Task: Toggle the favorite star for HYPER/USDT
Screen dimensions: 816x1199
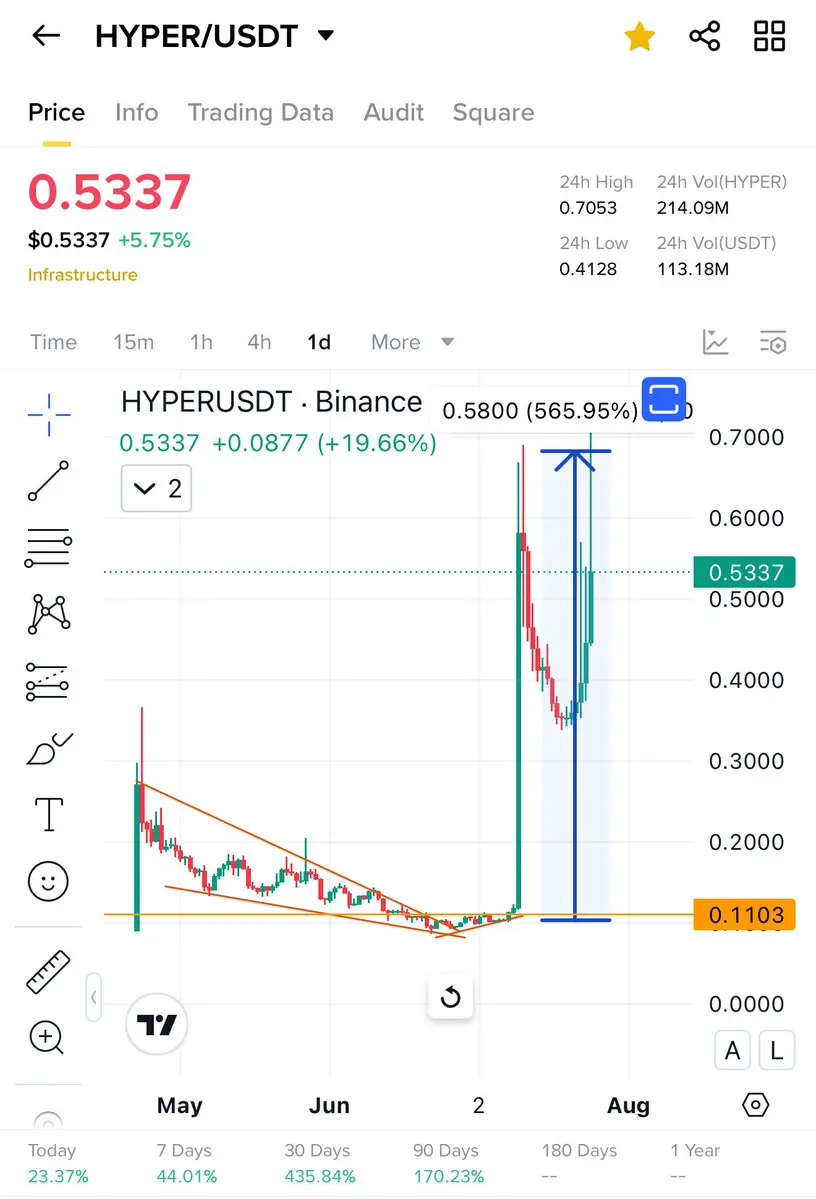Action: tap(639, 36)
